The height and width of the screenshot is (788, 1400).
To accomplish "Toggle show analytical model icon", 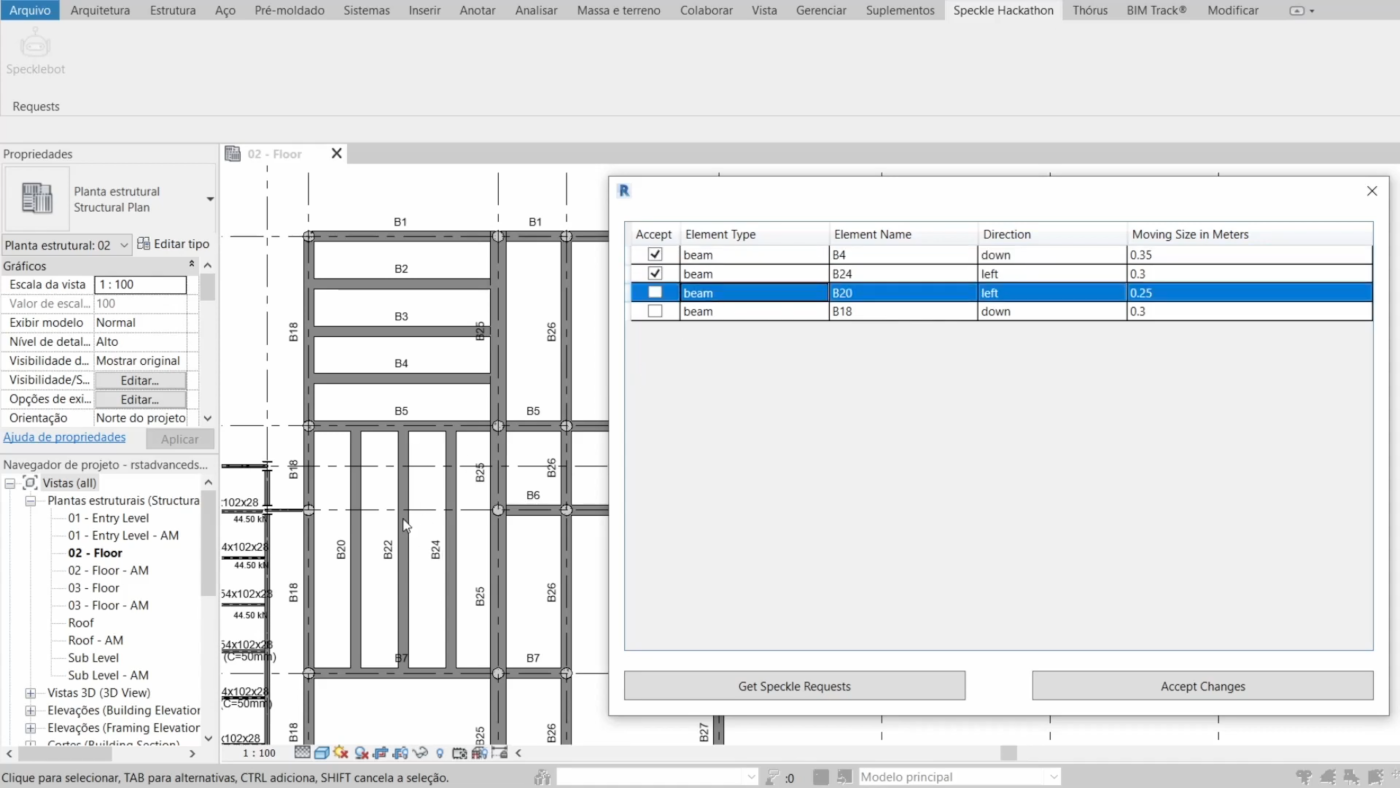I will click(479, 753).
